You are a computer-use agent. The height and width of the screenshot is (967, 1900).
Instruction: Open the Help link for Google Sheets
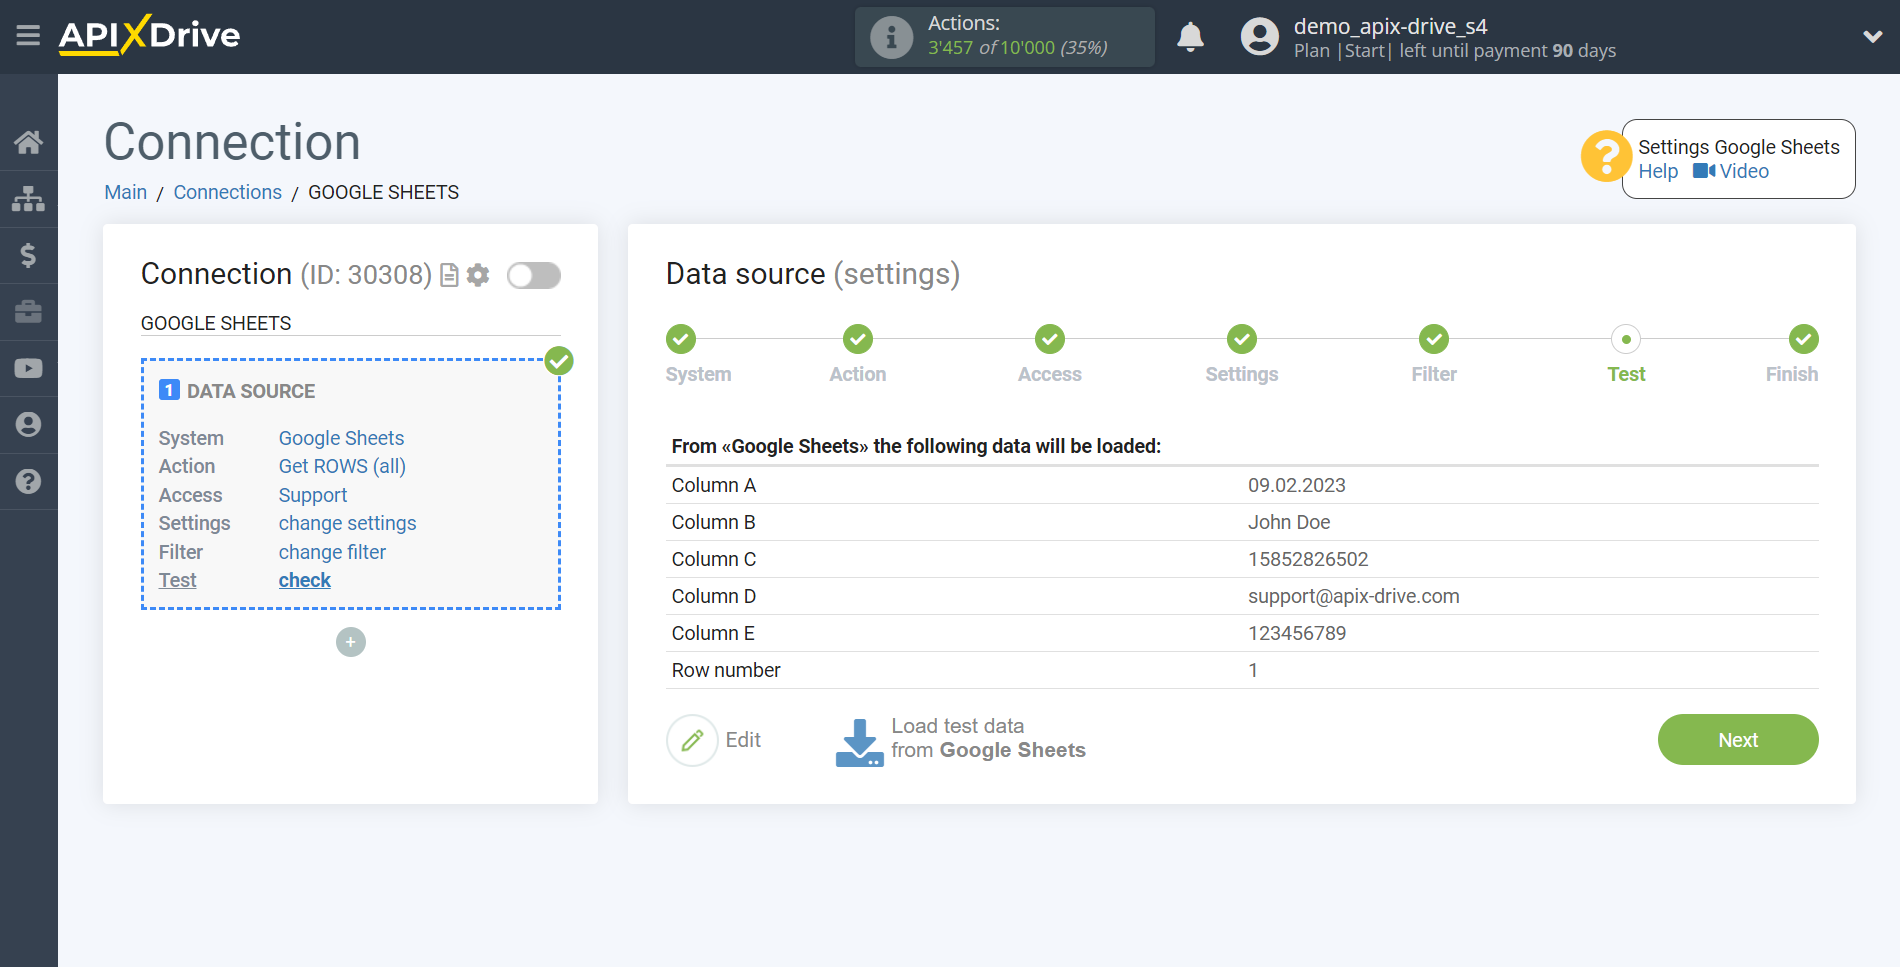point(1657,171)
